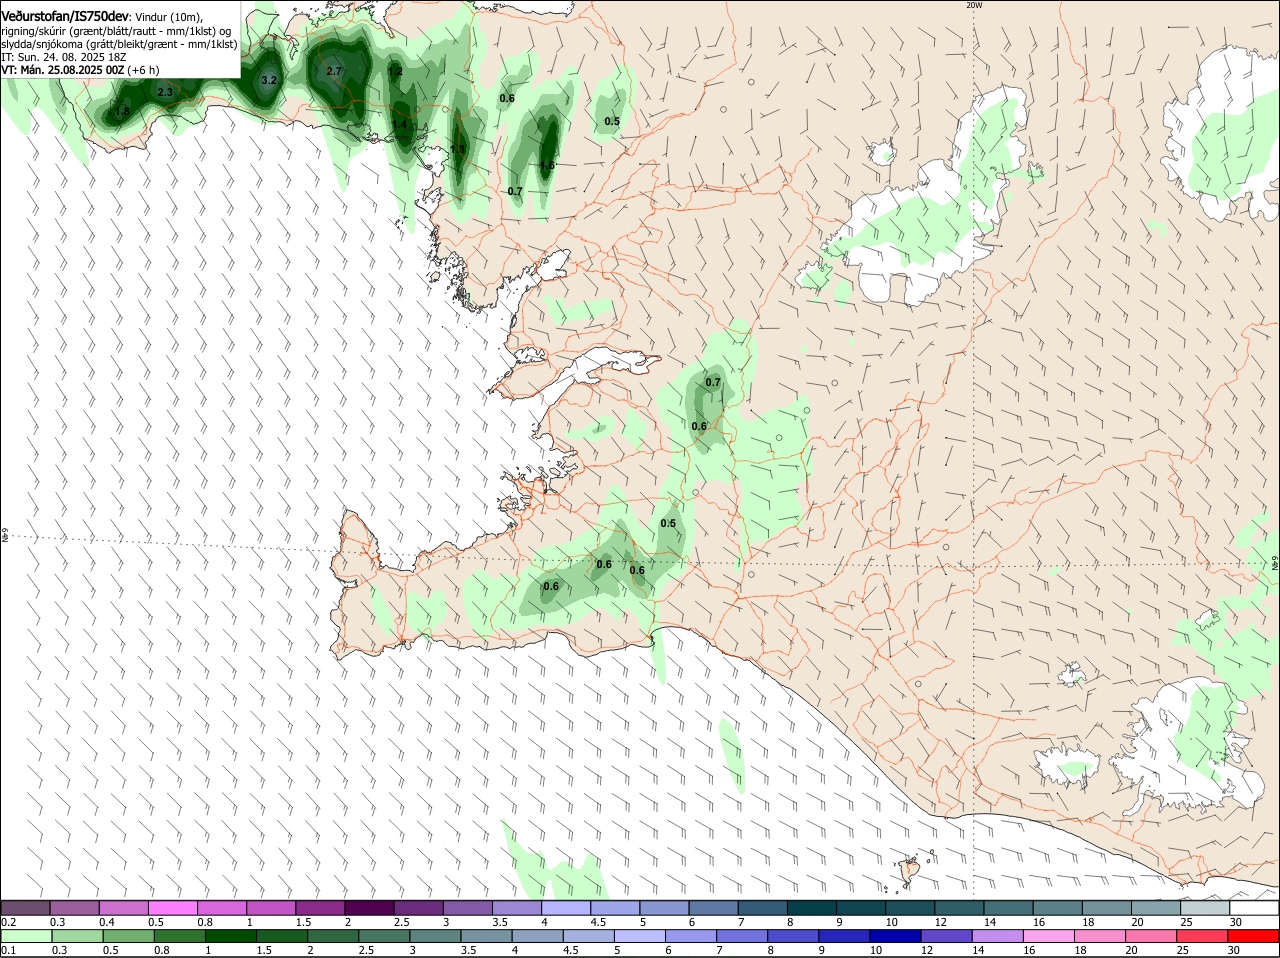Screen dimensions: 1280x958
Task: Click the 'Vindur (10m)' caption text
Action: (x=168, y=17)
